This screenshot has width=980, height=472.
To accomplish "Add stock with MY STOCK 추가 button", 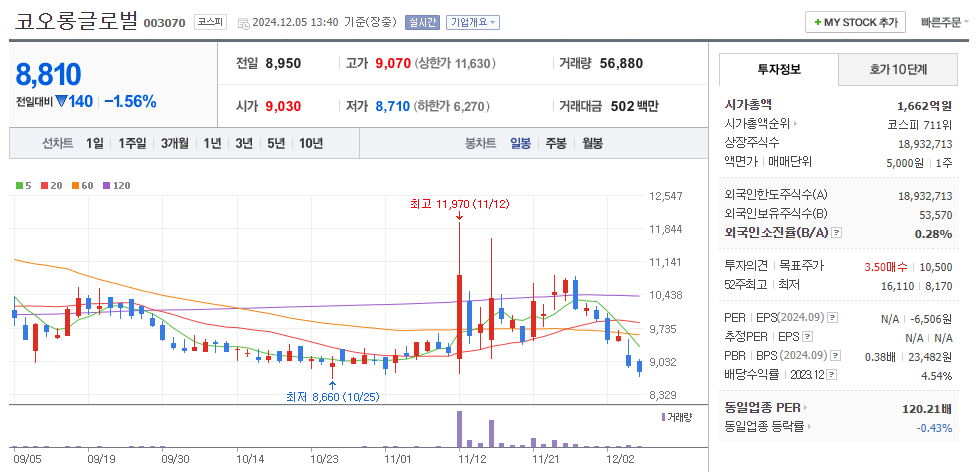I will click(855, 23).
